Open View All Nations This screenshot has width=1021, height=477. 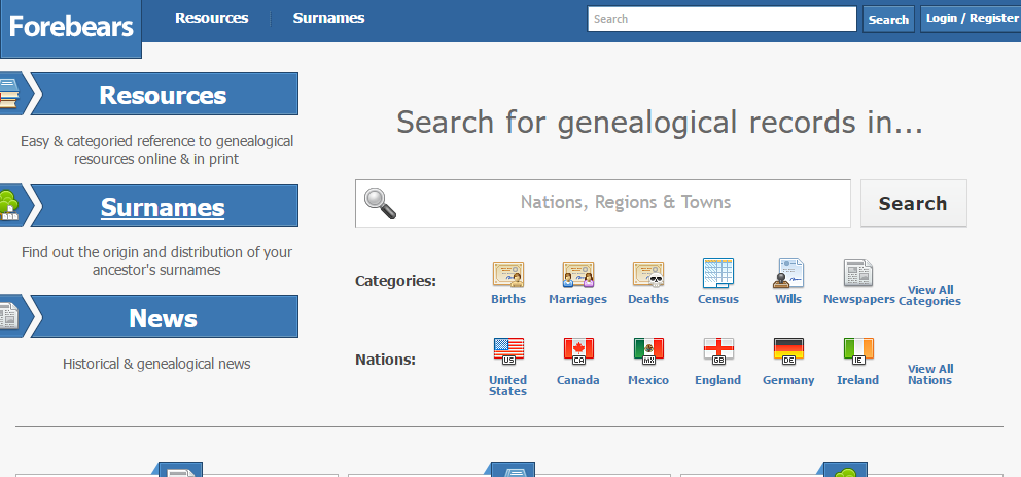tap(930, 374)
